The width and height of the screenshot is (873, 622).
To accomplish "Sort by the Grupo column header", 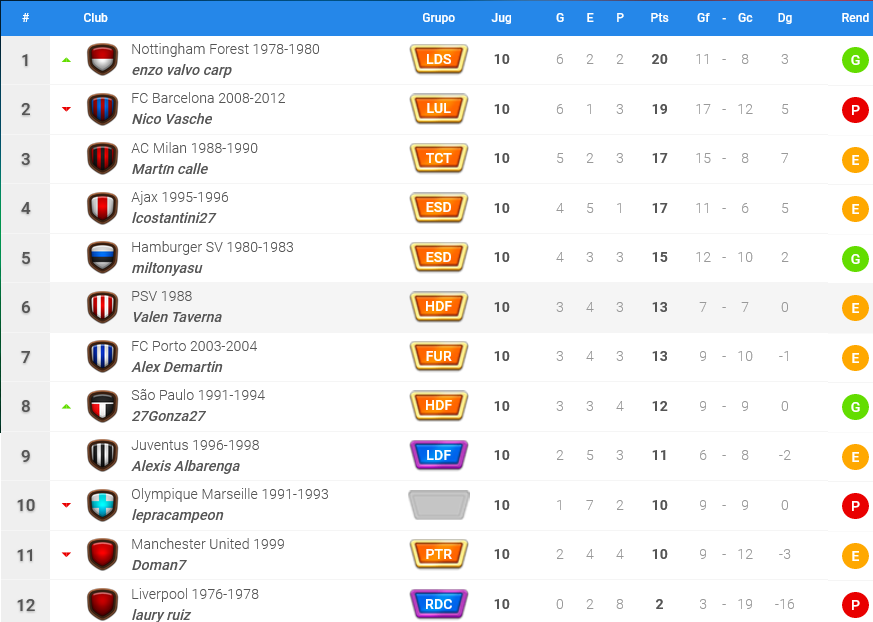I will pos(438,18).
